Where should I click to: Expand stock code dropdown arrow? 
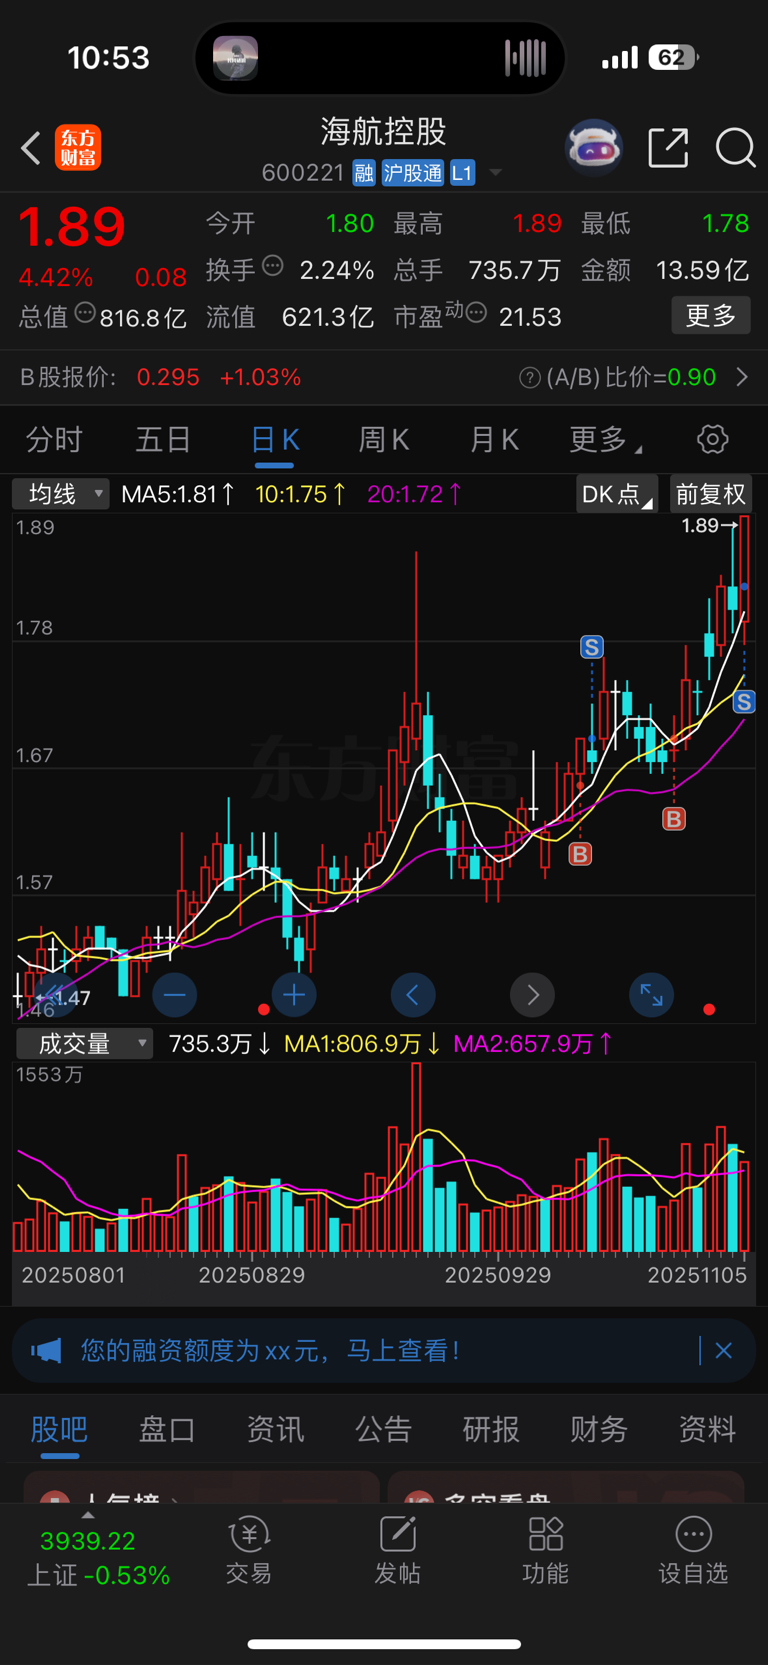495,173
